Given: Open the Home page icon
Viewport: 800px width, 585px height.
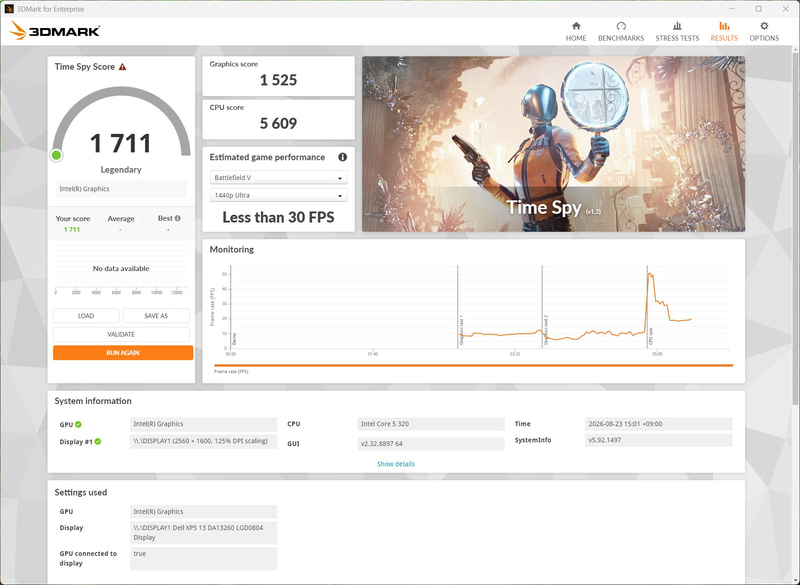Looking at the screenshot, I should 576,26.
